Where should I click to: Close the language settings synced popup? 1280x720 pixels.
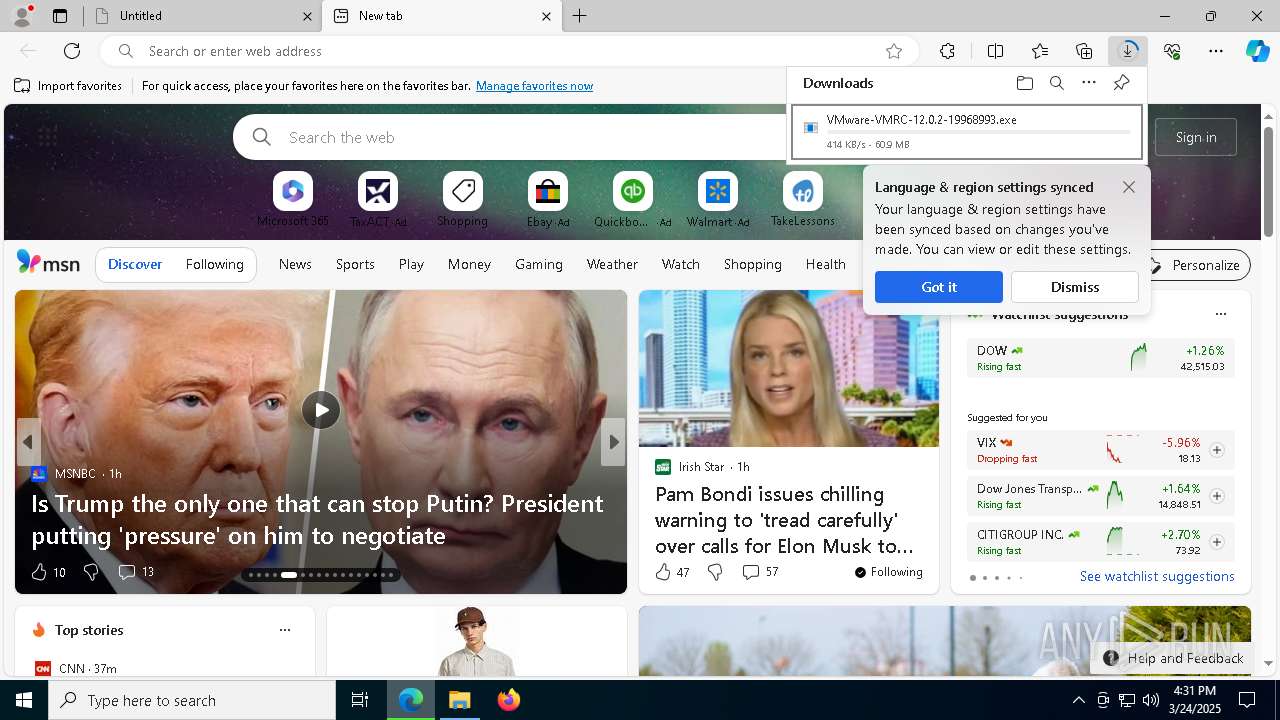pos(1129,187)
